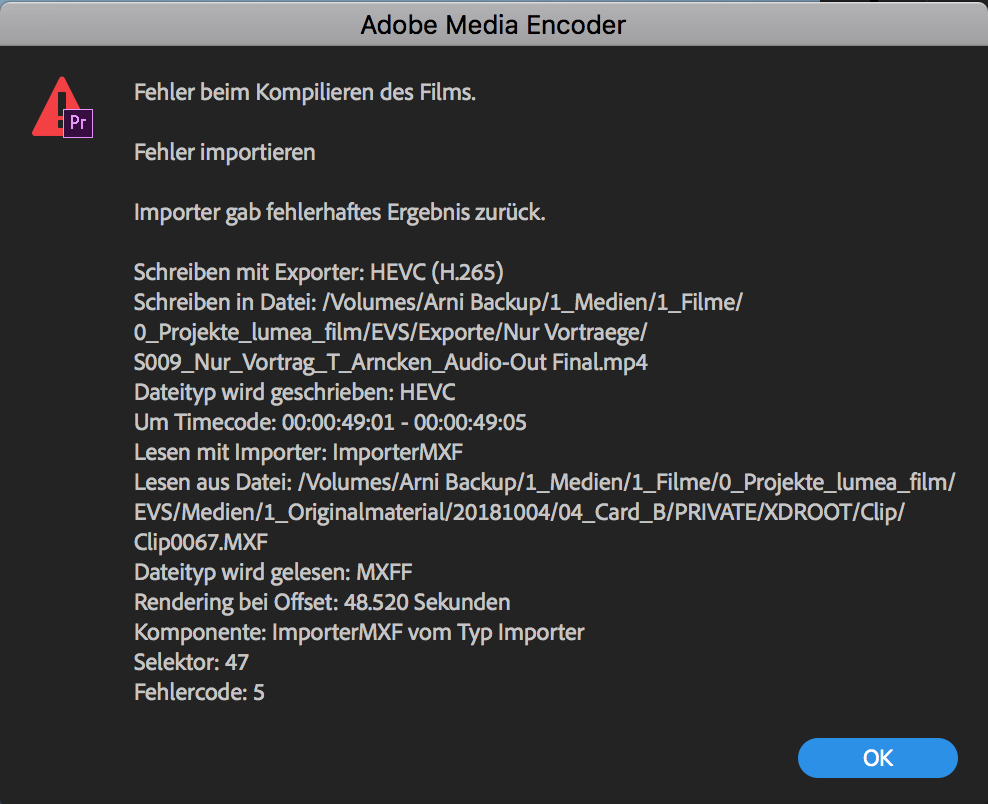This screenshot has width=988, height=804.
Task: Click 'Importer gab fehlerhaftes Ergebnis zurück.' line
Action: [x=340, y=212]
